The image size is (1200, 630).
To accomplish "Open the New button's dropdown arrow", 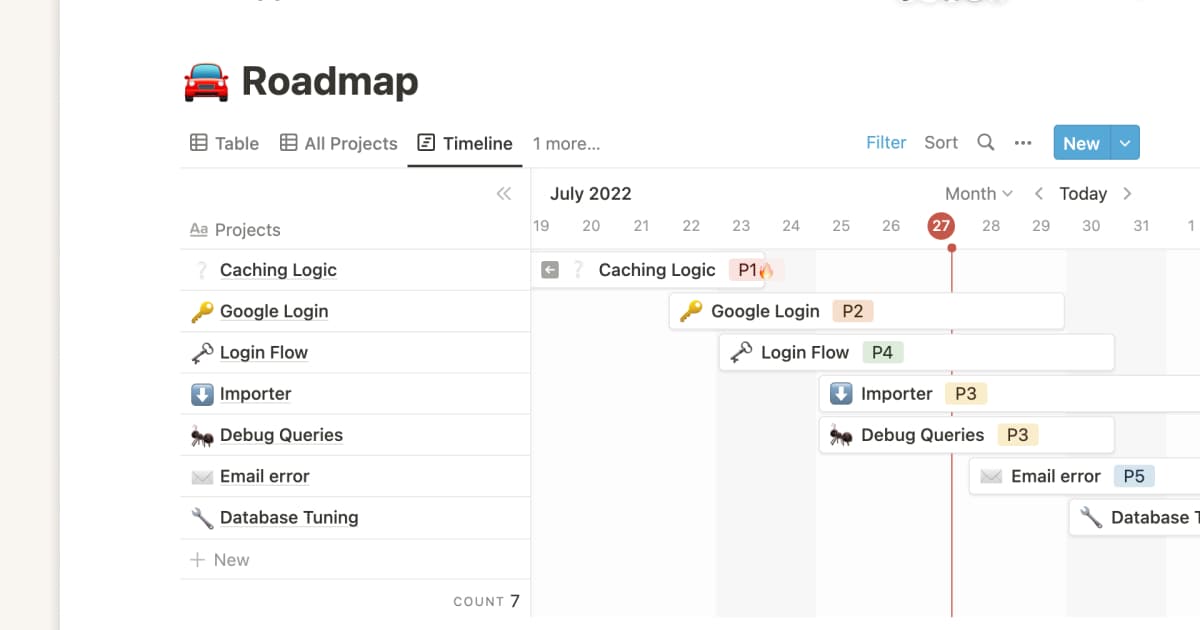I will [x=1124, y=142].
